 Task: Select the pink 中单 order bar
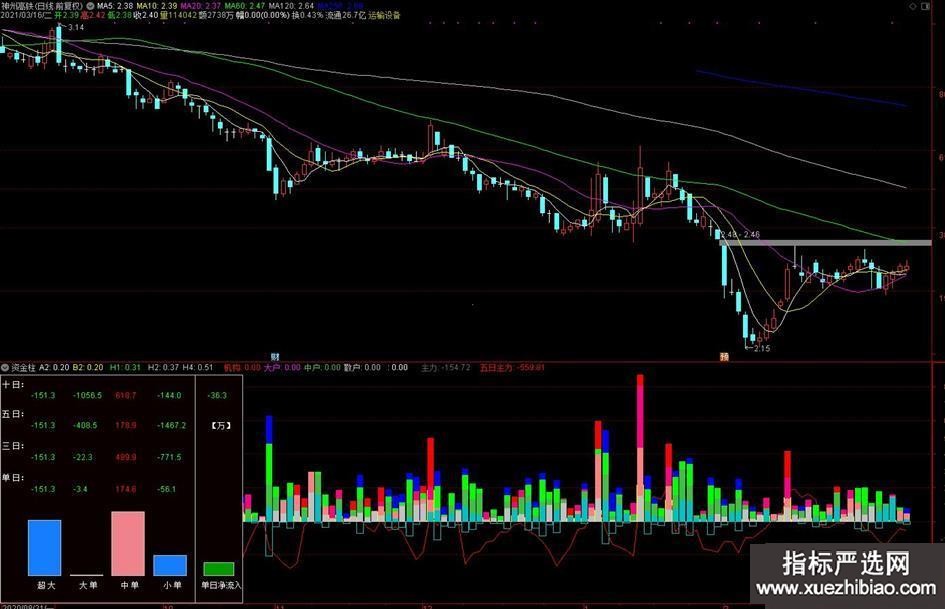coord(128,543)
